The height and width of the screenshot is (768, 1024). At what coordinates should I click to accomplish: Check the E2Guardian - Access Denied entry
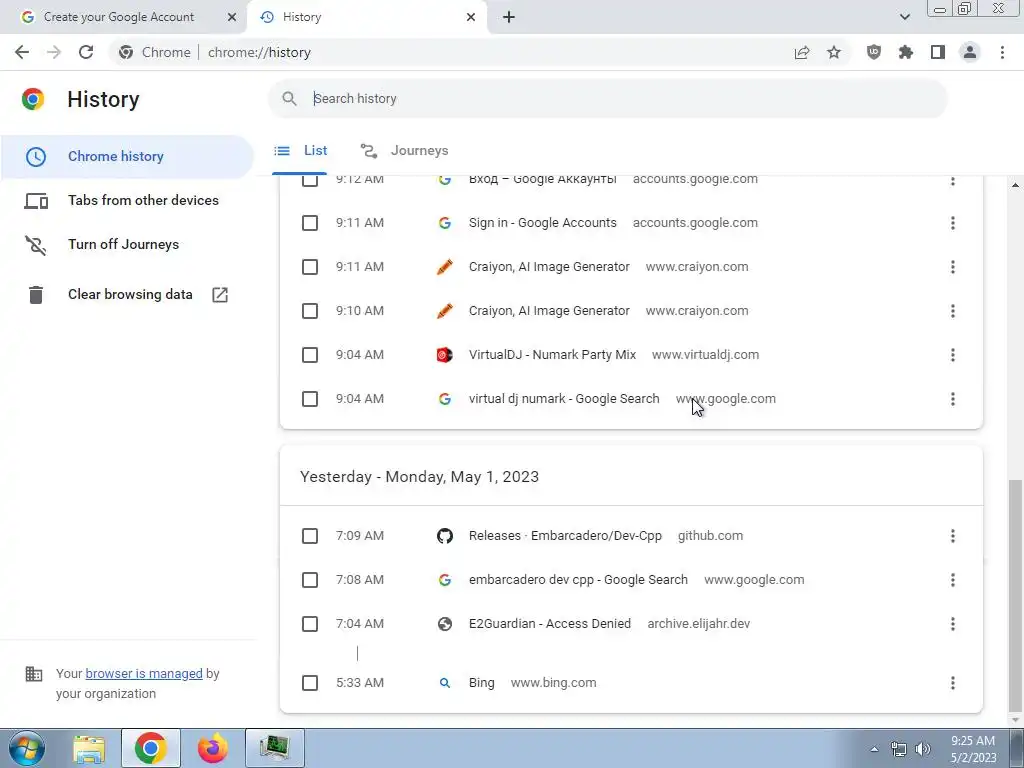pyautogui.click(x=310, y=624)
